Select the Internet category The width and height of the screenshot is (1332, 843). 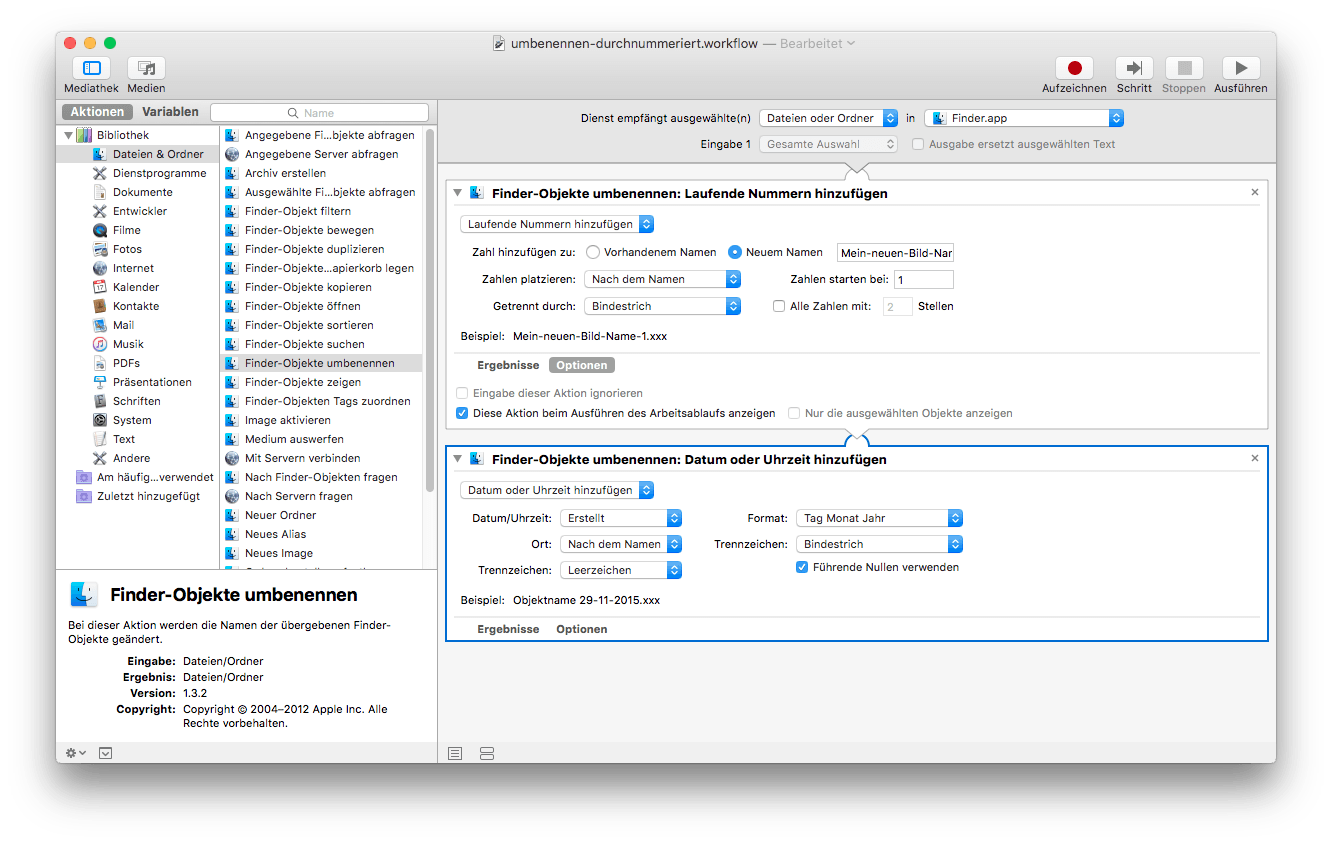pos(133,268)
